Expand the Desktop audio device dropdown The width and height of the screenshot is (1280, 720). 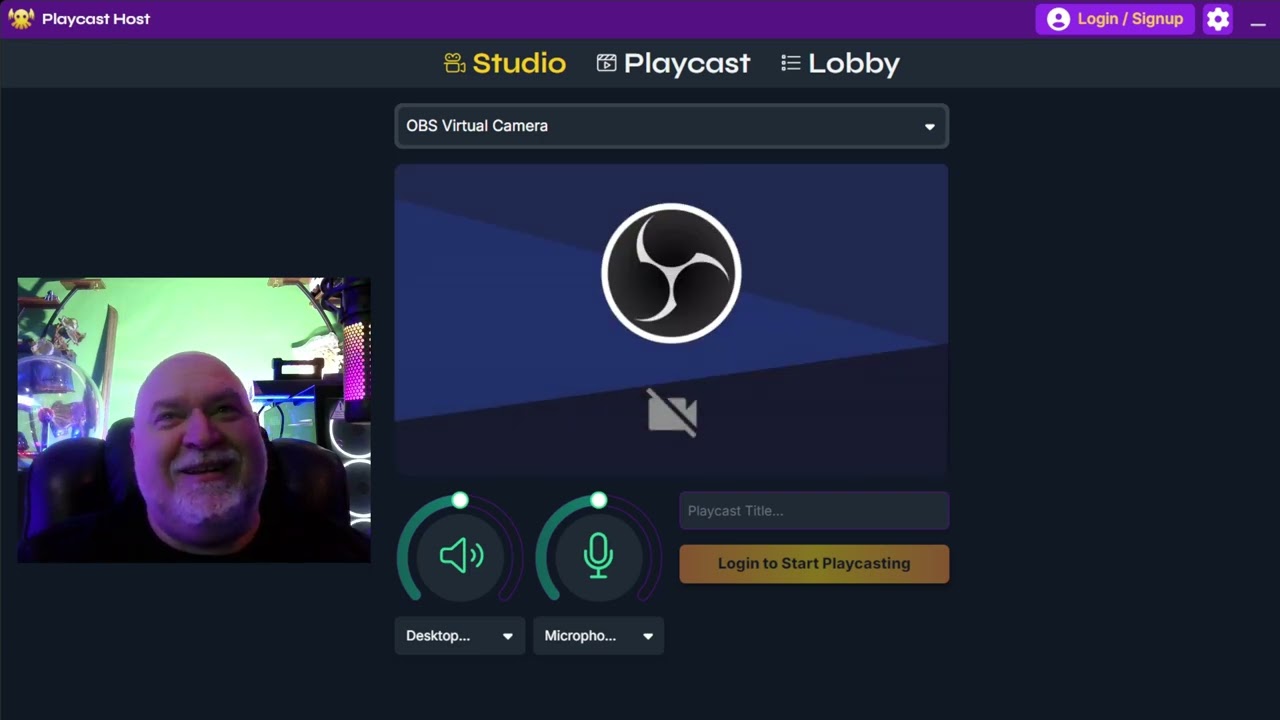tap(459, 636)
